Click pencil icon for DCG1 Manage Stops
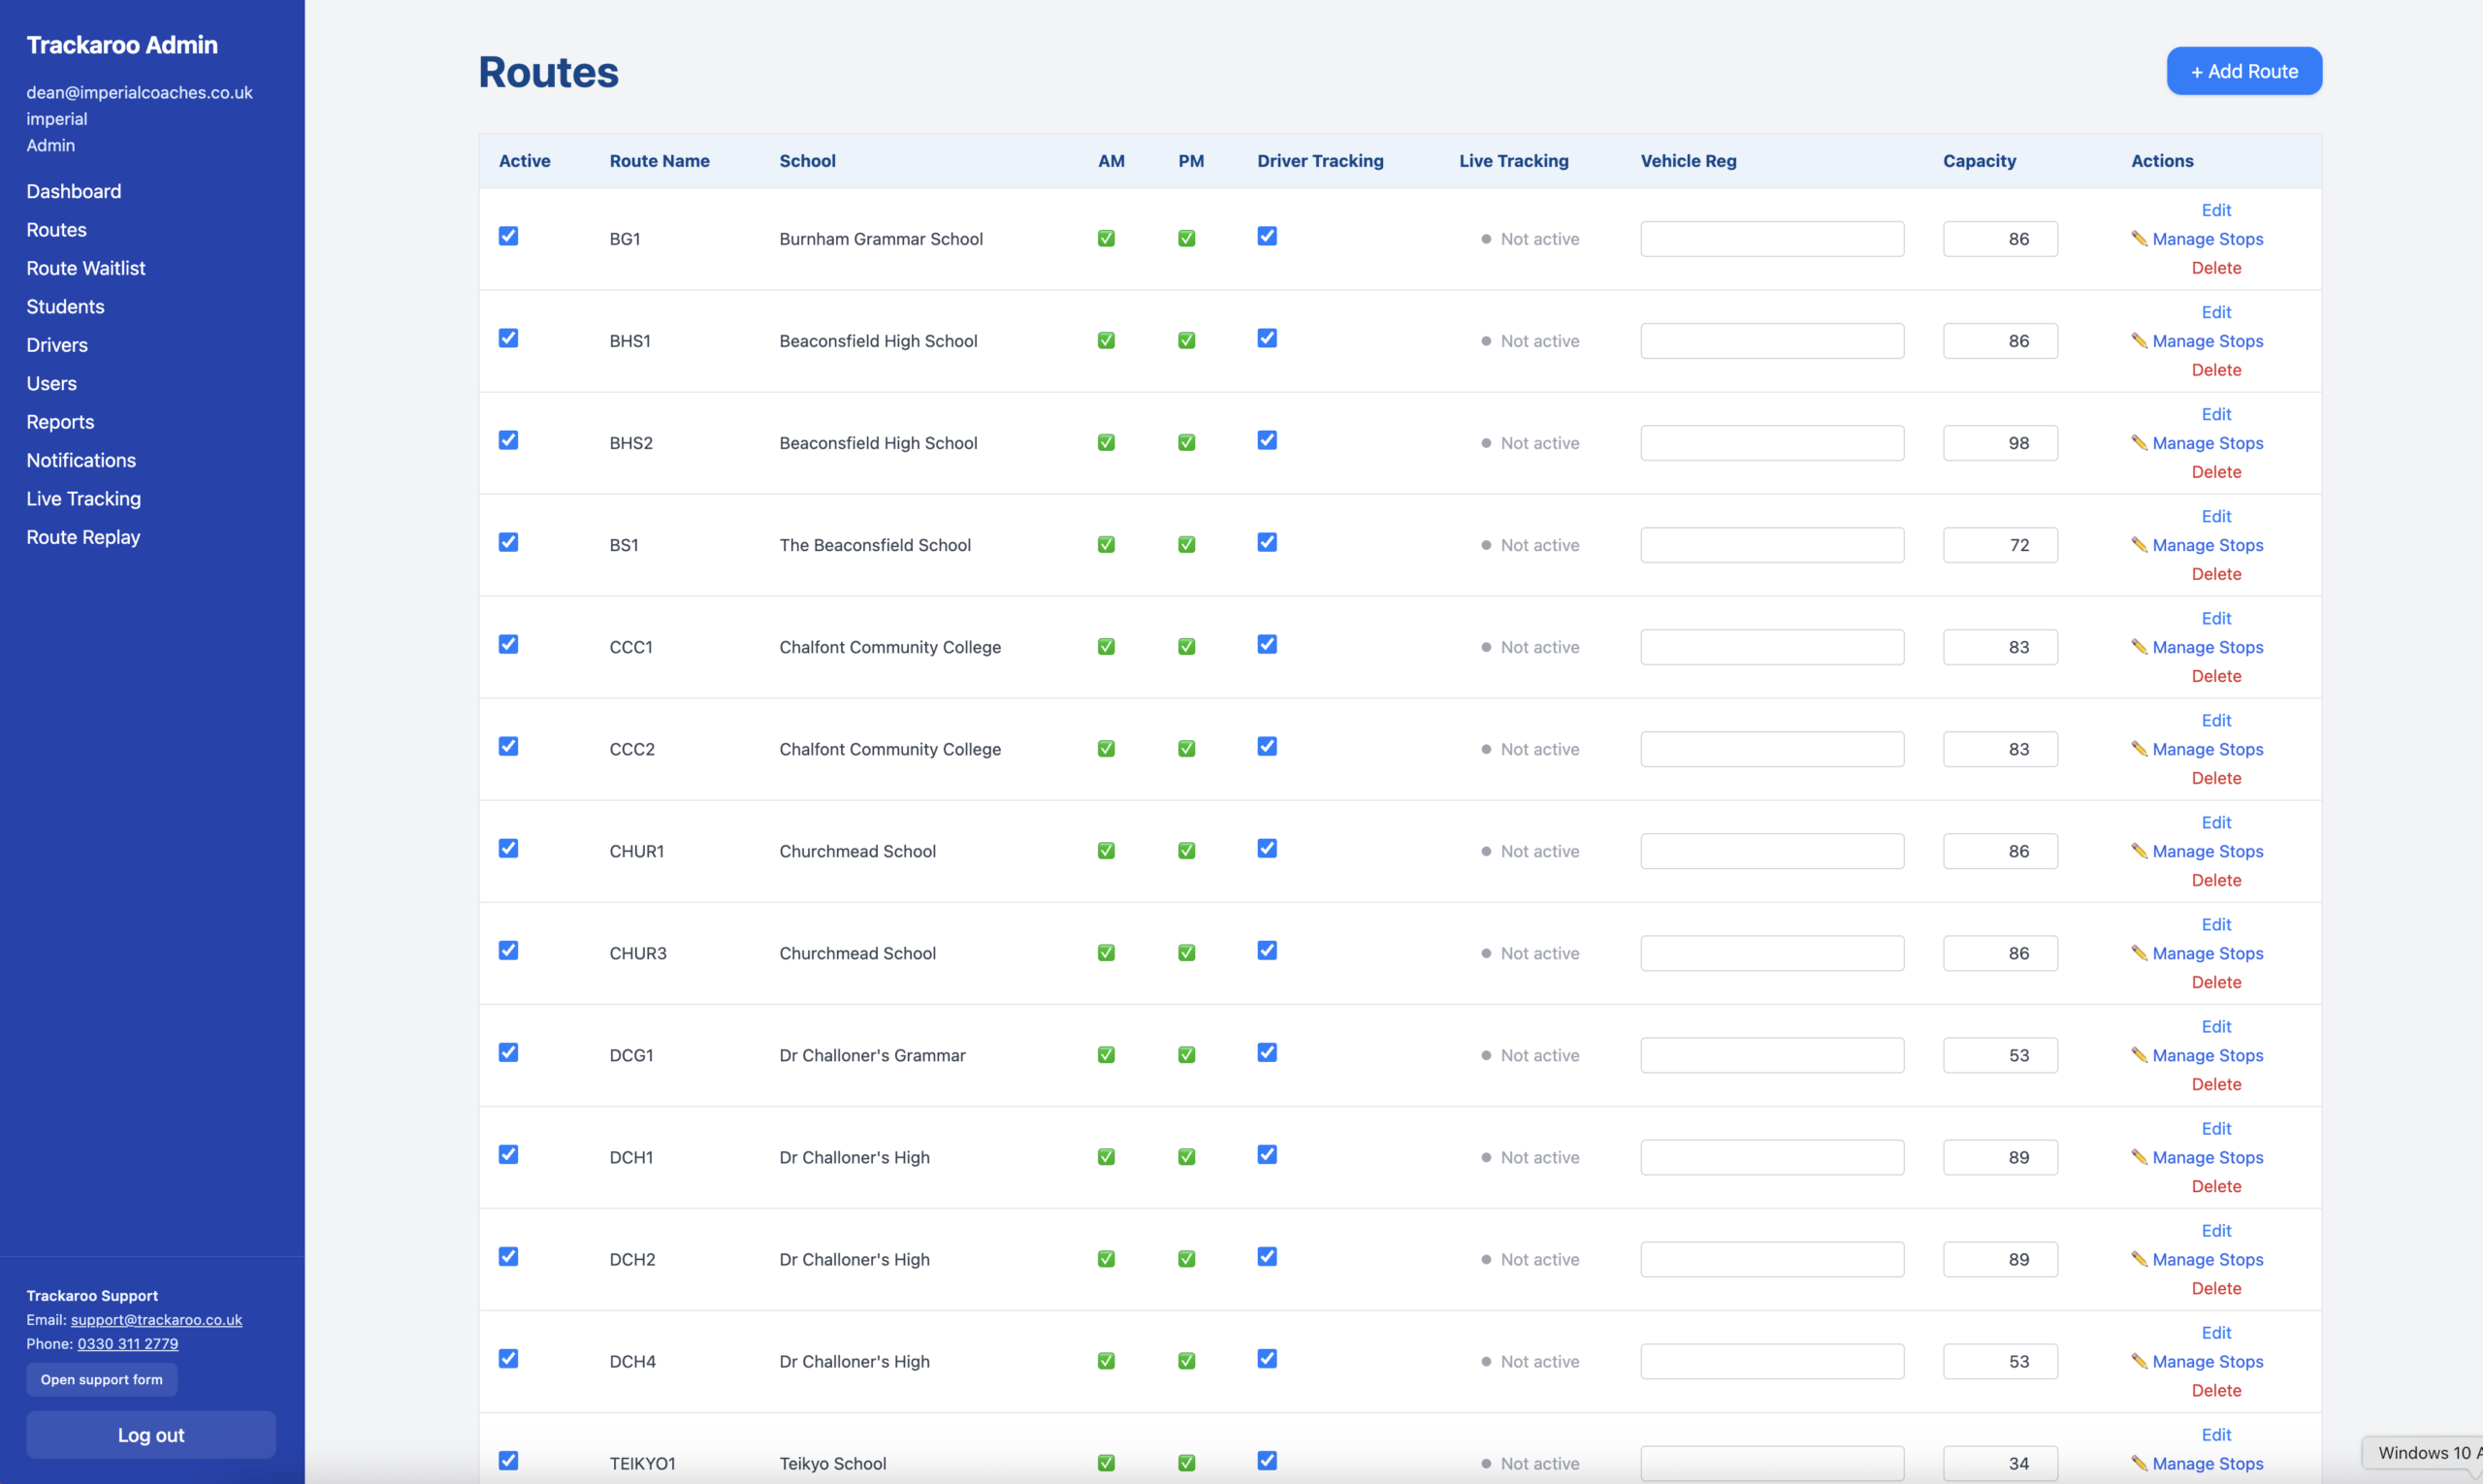 pos(2139,1054)
